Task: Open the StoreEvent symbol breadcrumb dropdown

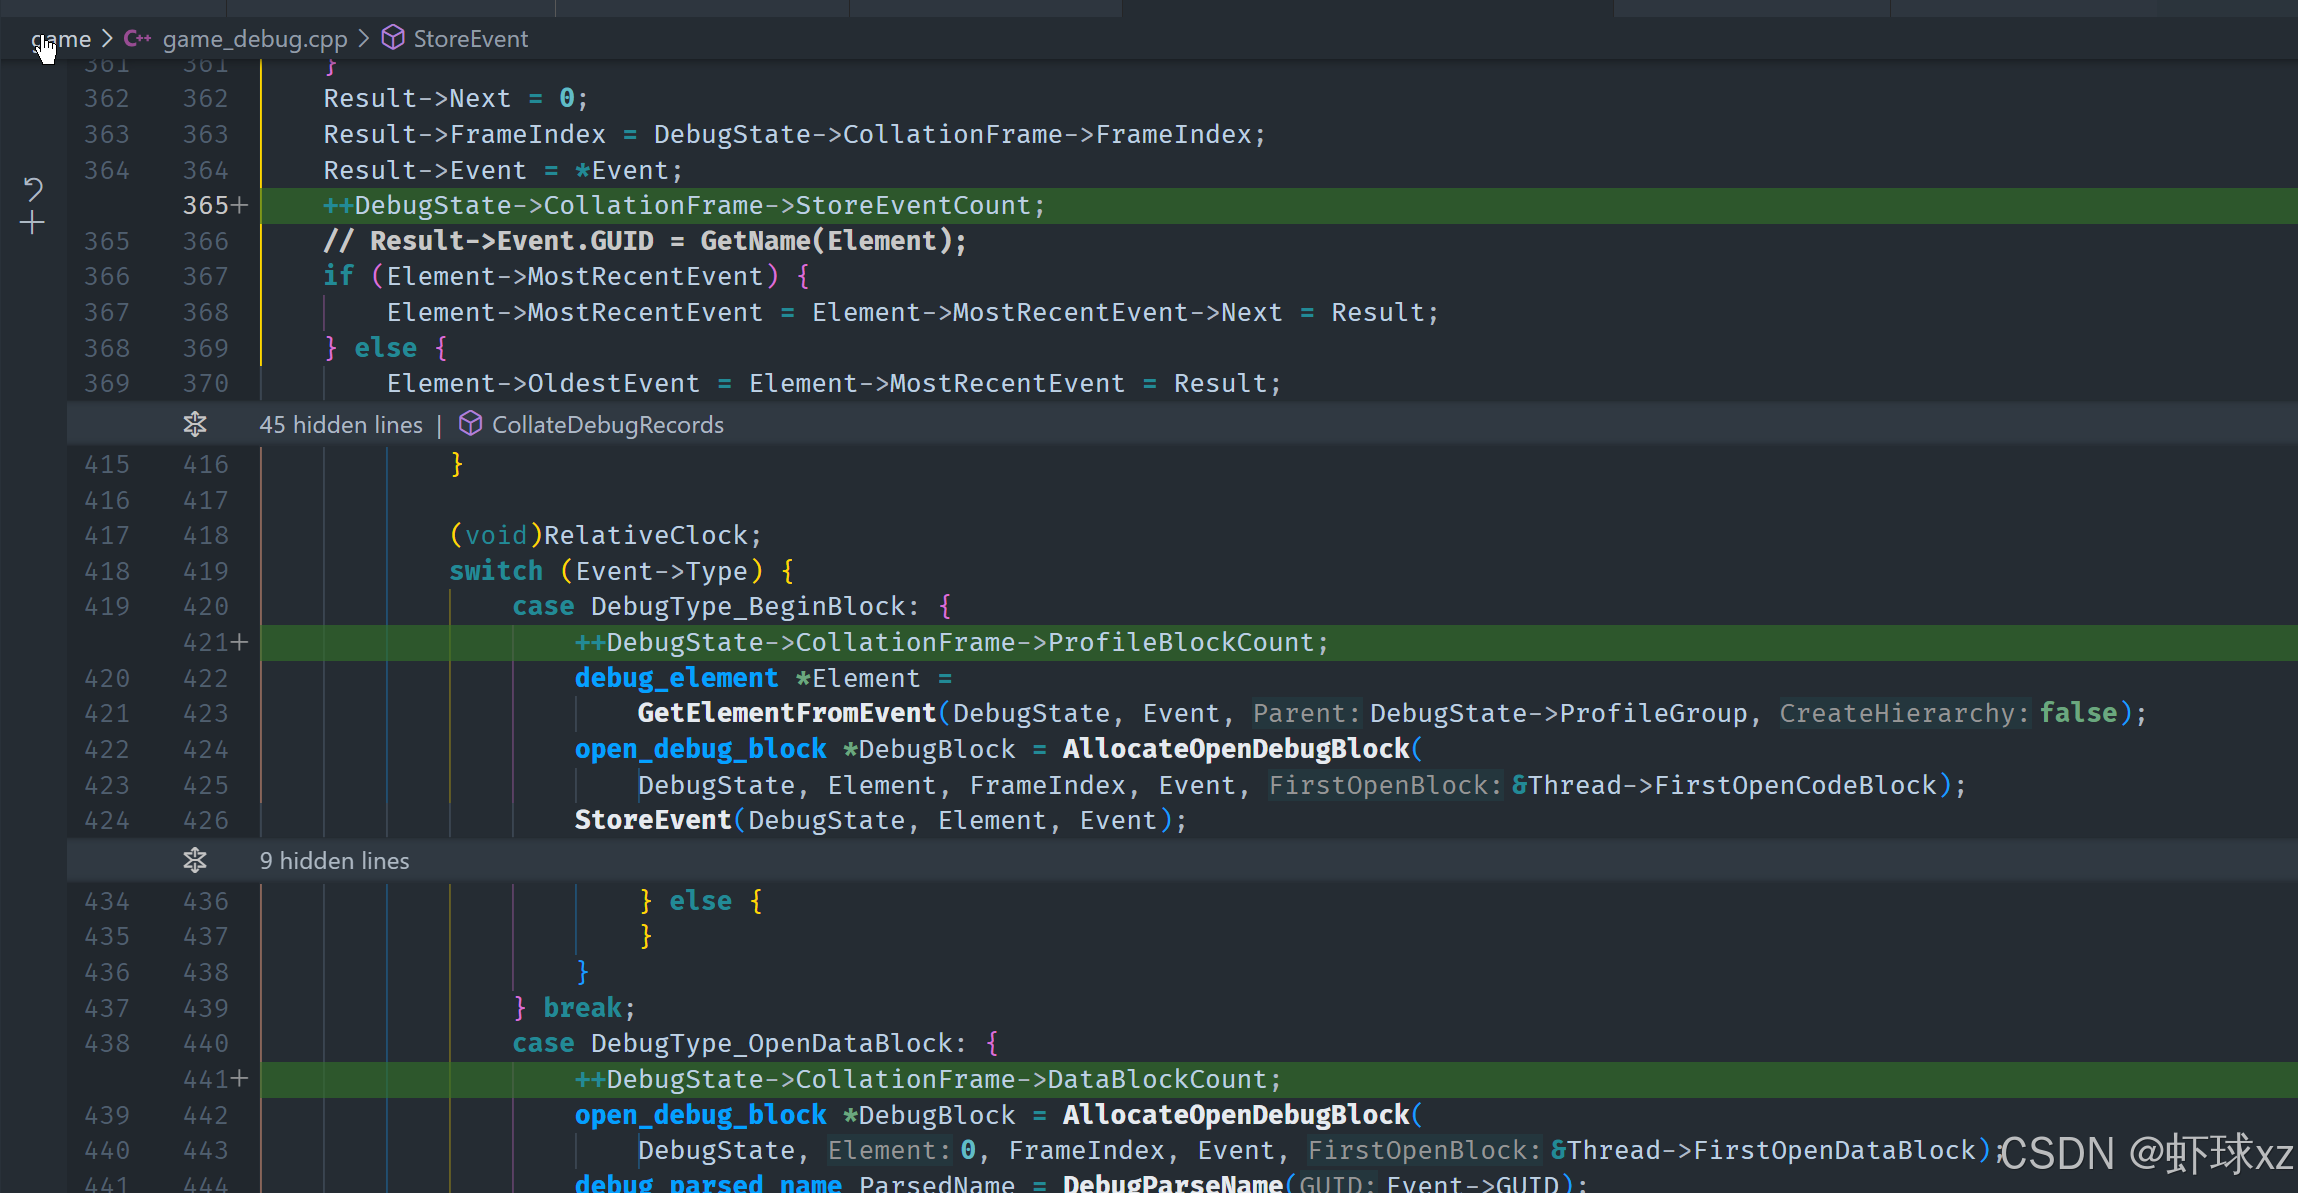Action: (470, 39)
